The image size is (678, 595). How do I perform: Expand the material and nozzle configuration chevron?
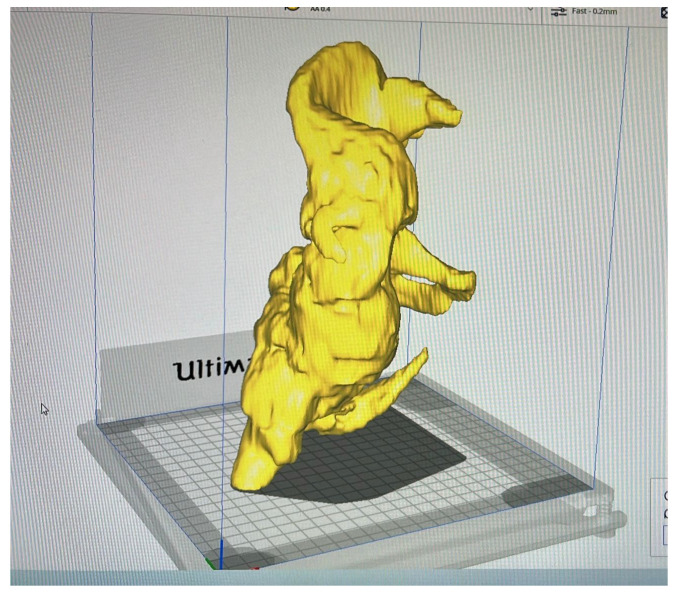[x=530, y=9]
